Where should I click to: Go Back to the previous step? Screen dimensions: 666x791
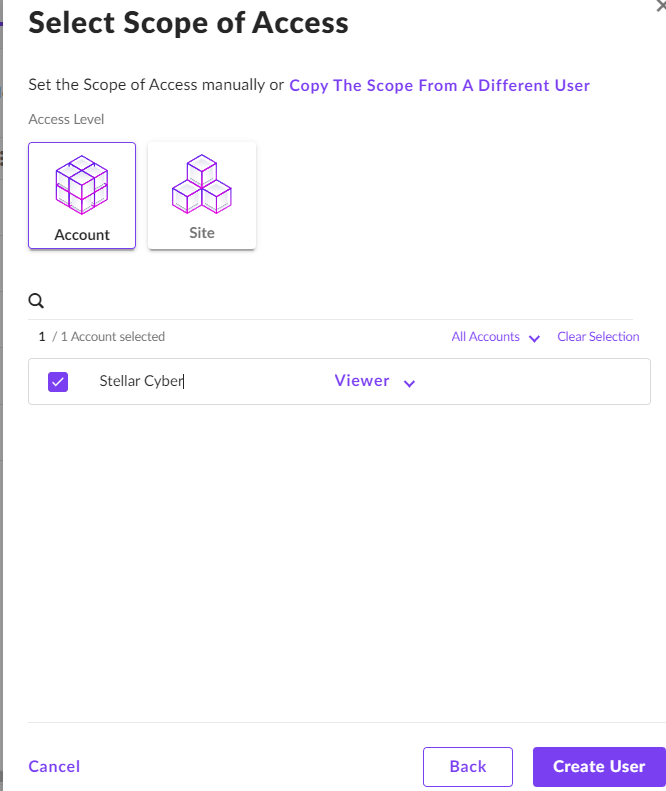467,766
